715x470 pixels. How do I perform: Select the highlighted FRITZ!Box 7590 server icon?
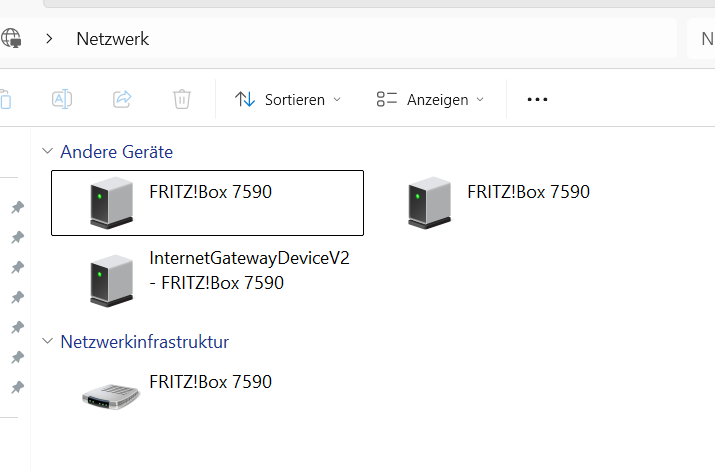tap(110, 201)
